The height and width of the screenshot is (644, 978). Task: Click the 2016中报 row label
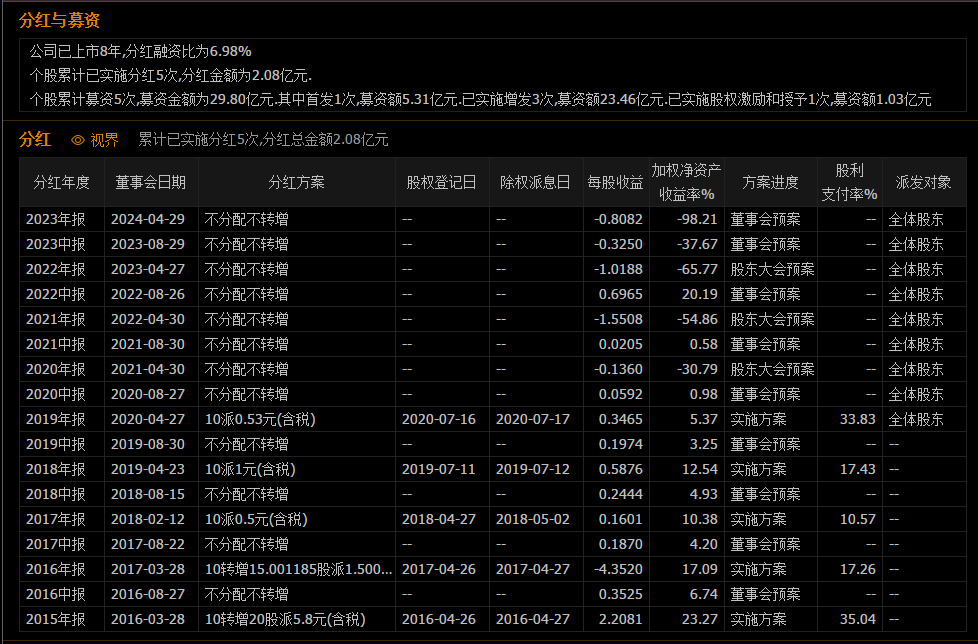[x=56, y=594]
